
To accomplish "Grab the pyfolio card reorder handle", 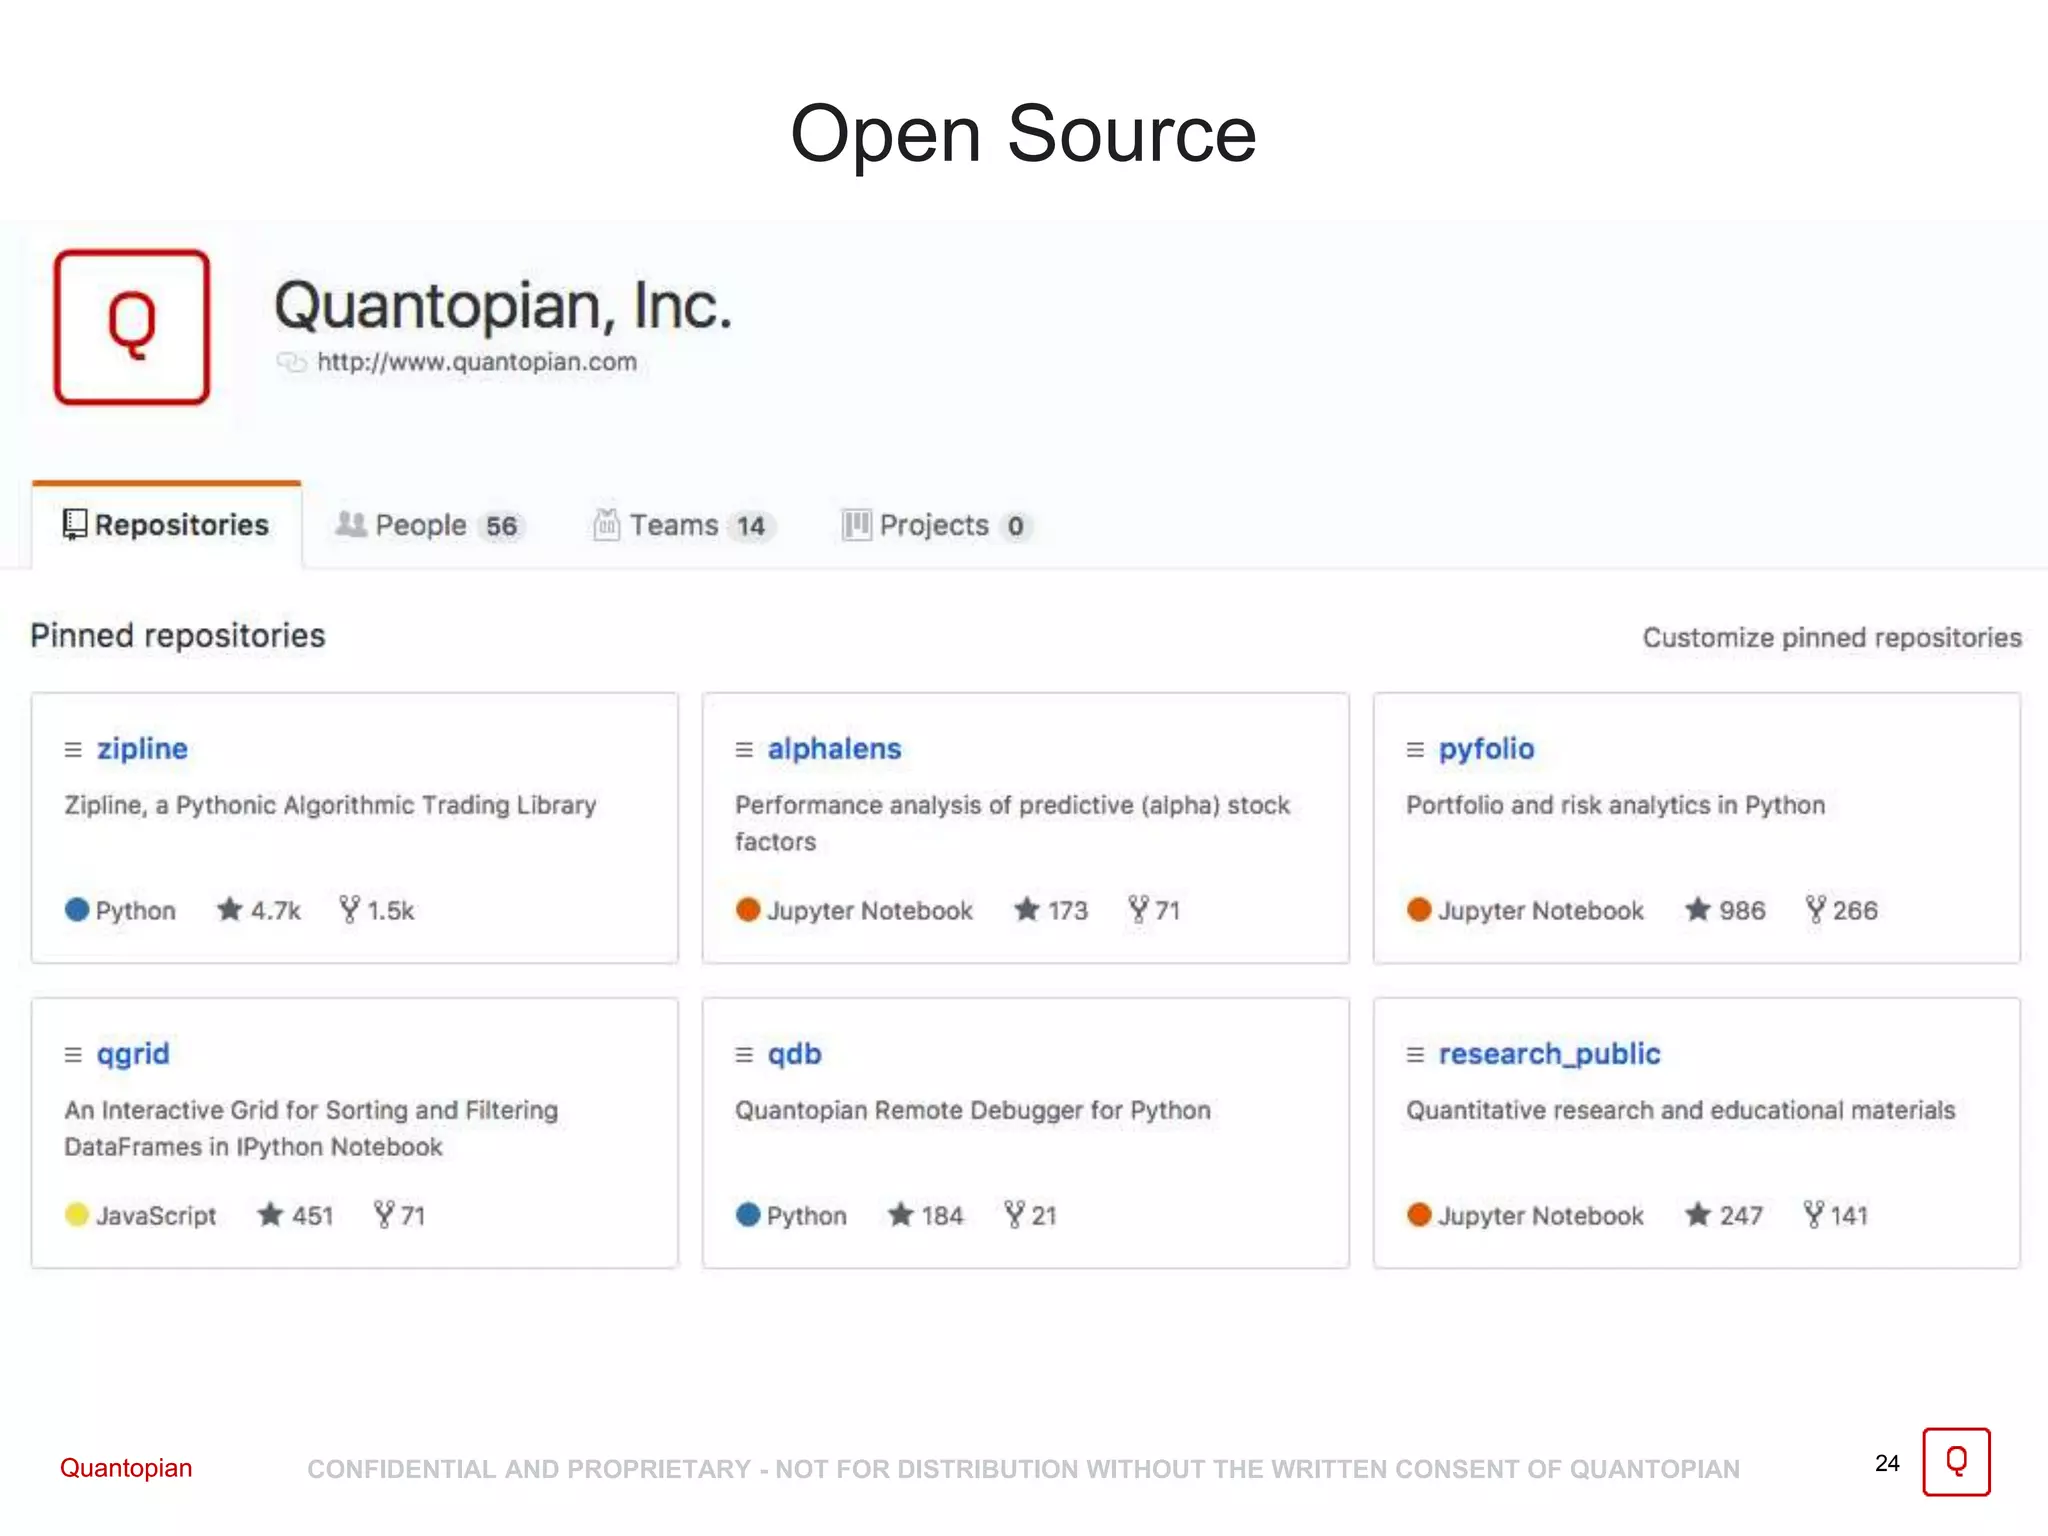I will pos(1415,749).
